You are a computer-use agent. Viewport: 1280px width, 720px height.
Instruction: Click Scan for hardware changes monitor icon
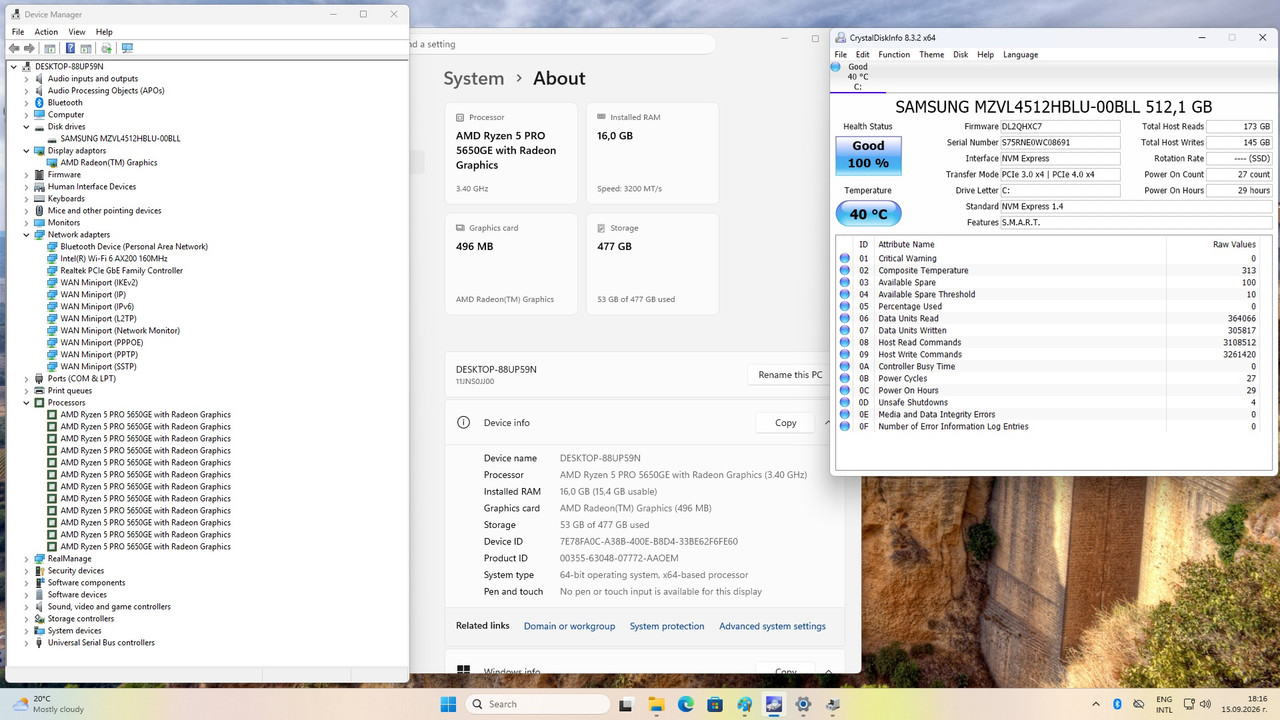tap(127, 48)
